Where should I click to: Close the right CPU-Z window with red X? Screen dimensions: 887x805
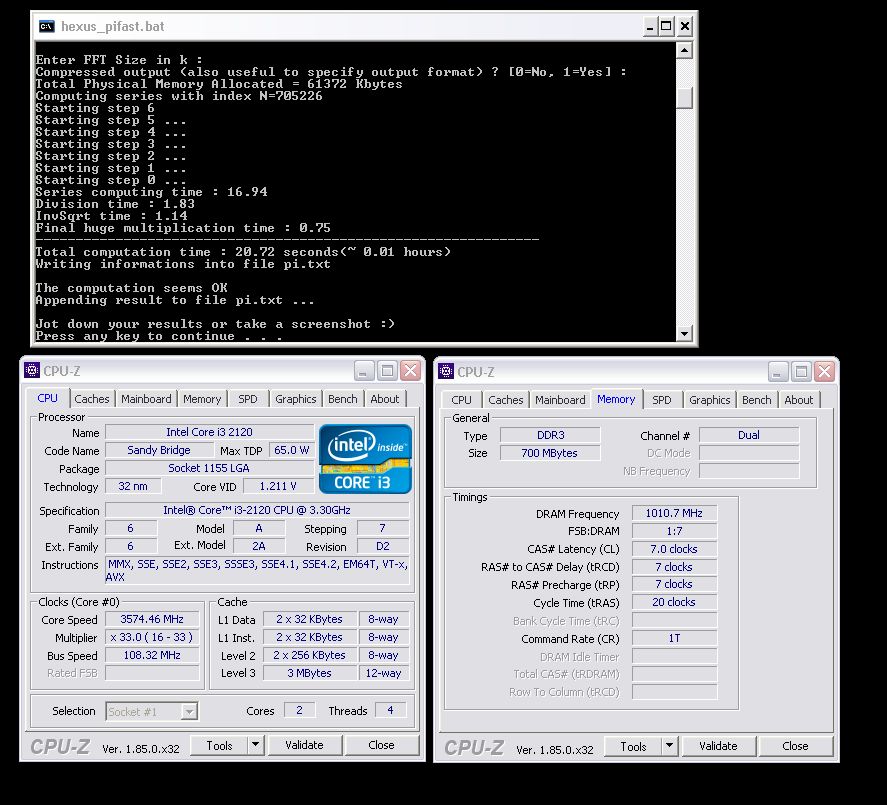tap(825, 372)
